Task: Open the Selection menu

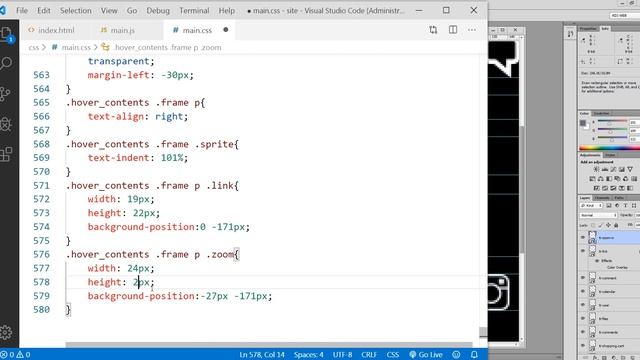Action: [x=76, y=11]
